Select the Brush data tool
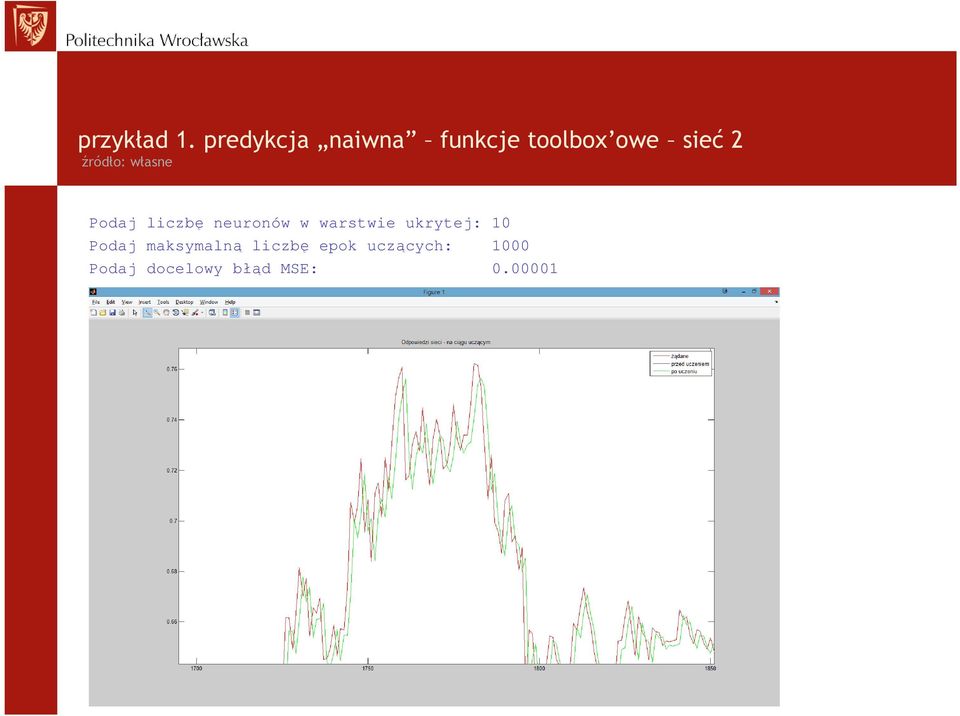This screenshot has height=716, width=960. coord(195,312)
